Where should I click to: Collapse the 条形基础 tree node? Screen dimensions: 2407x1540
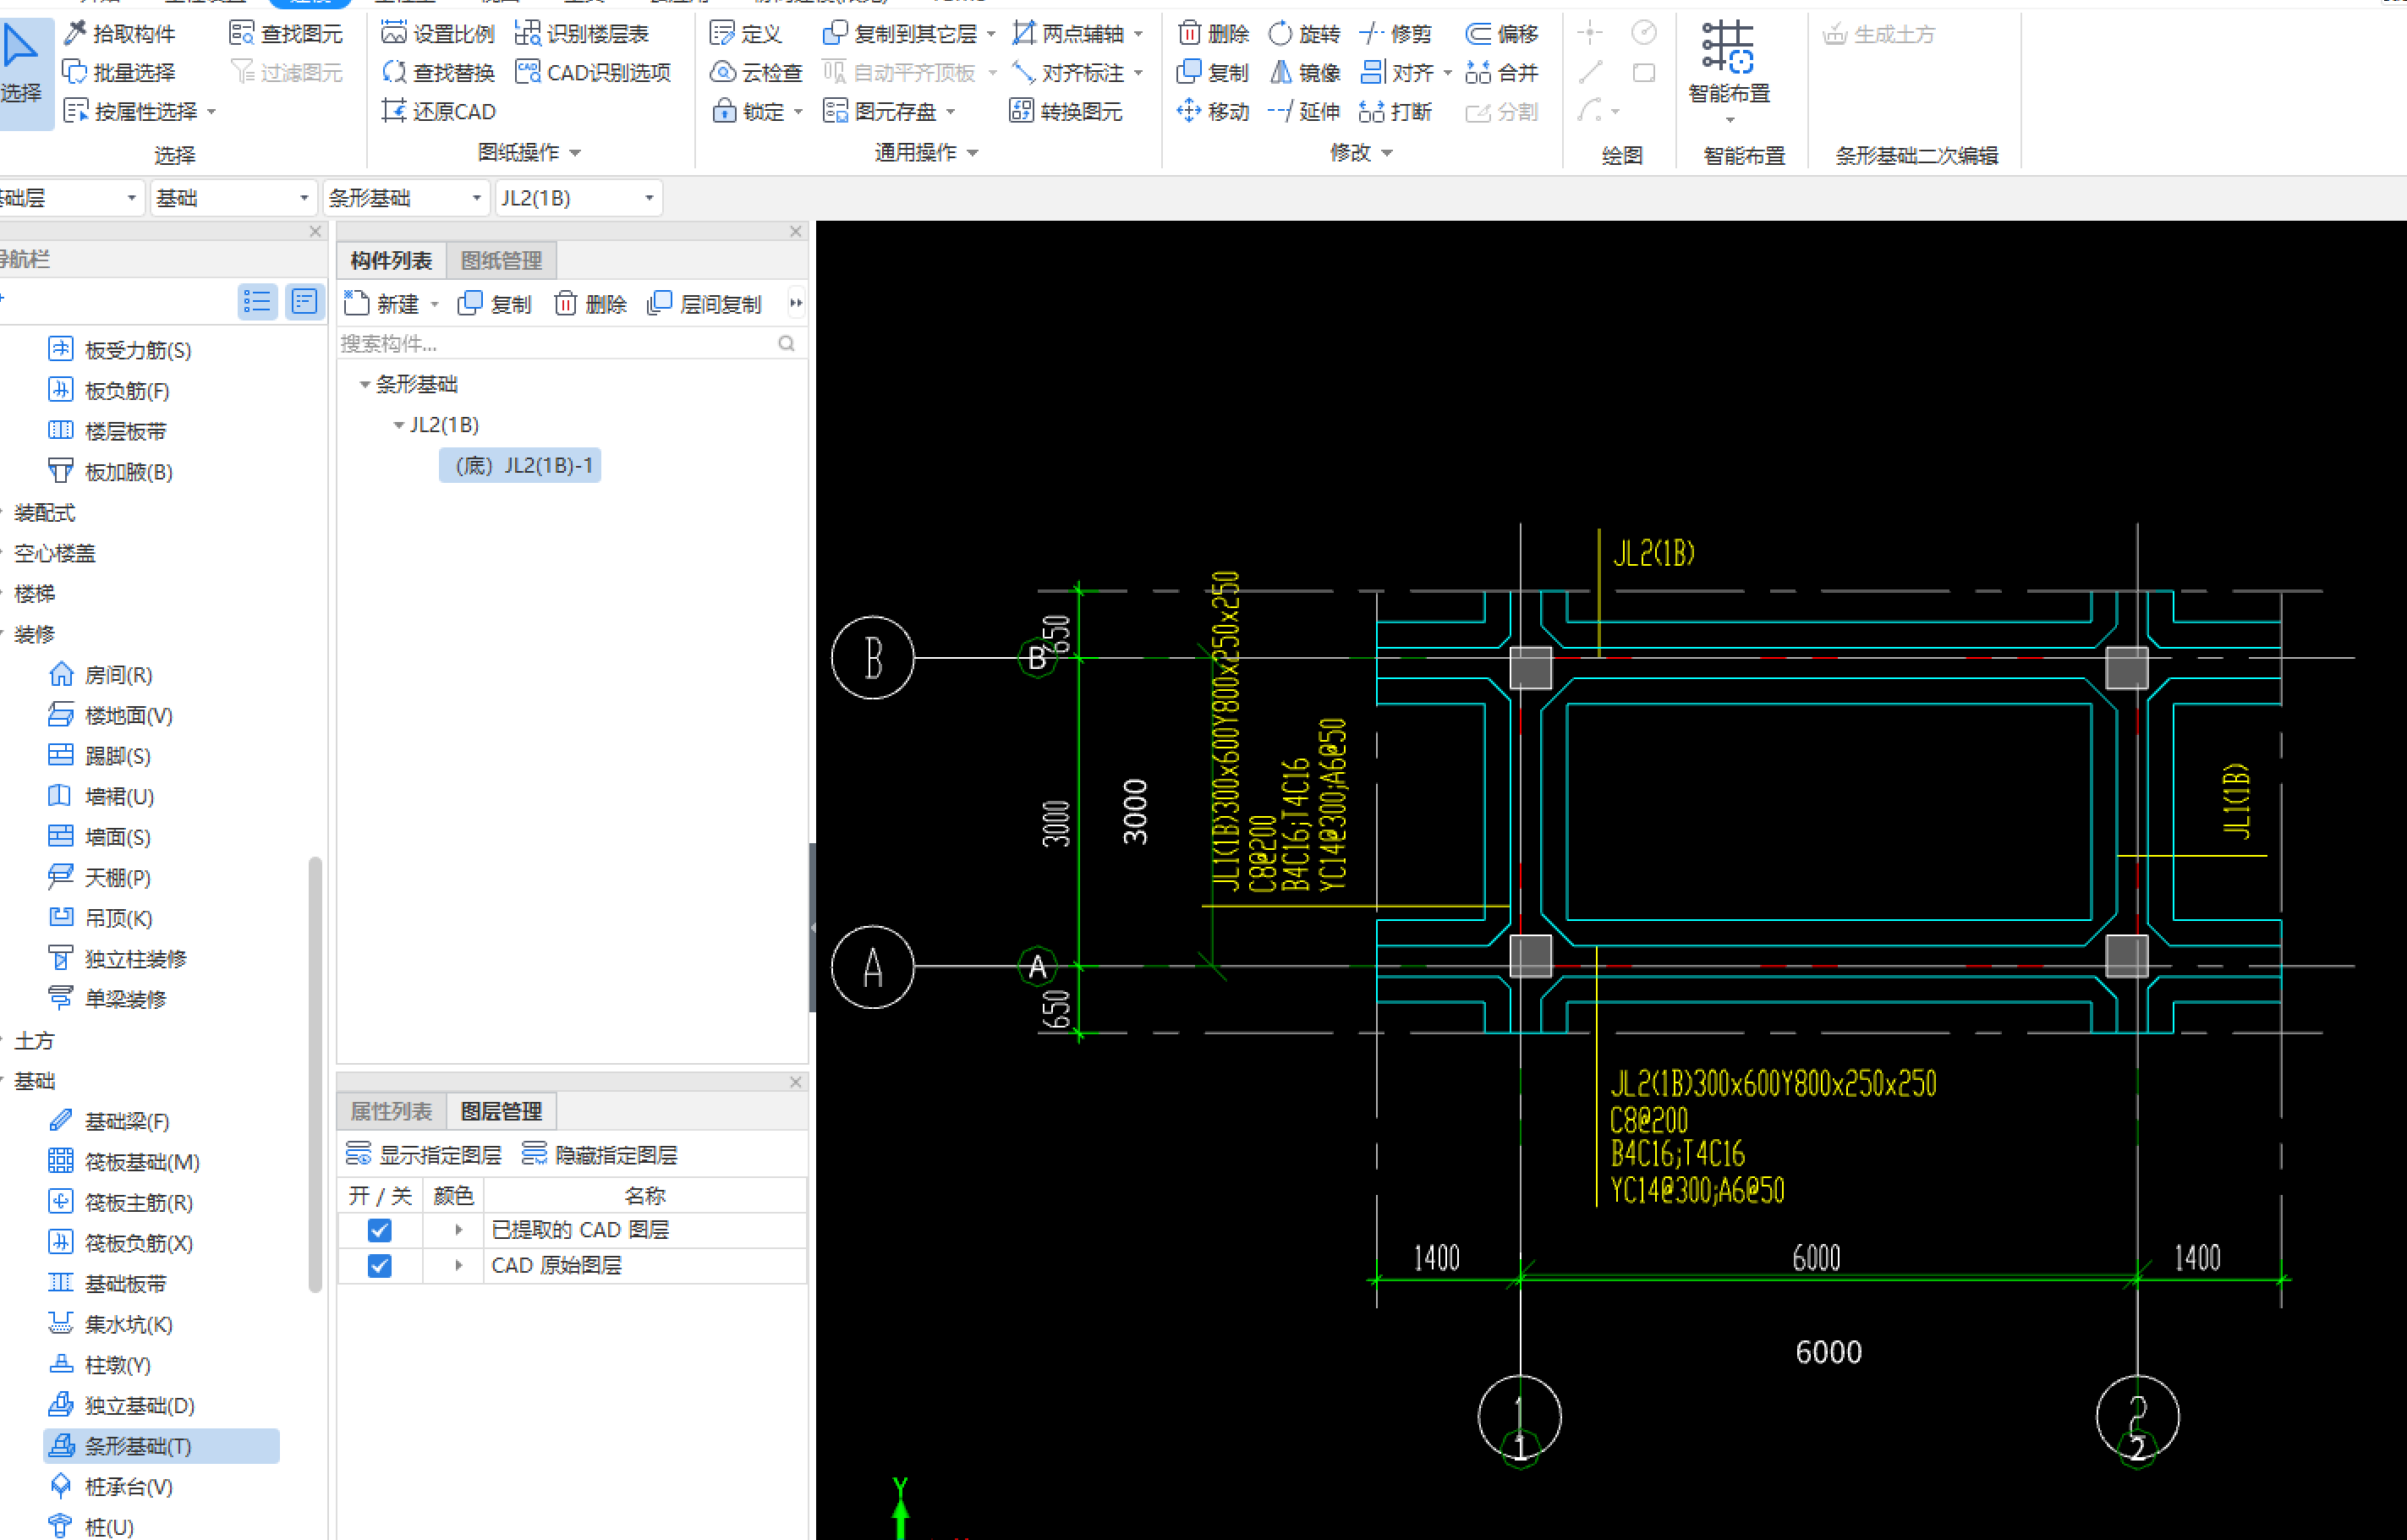pyautogui.click(x=365, y=384)
